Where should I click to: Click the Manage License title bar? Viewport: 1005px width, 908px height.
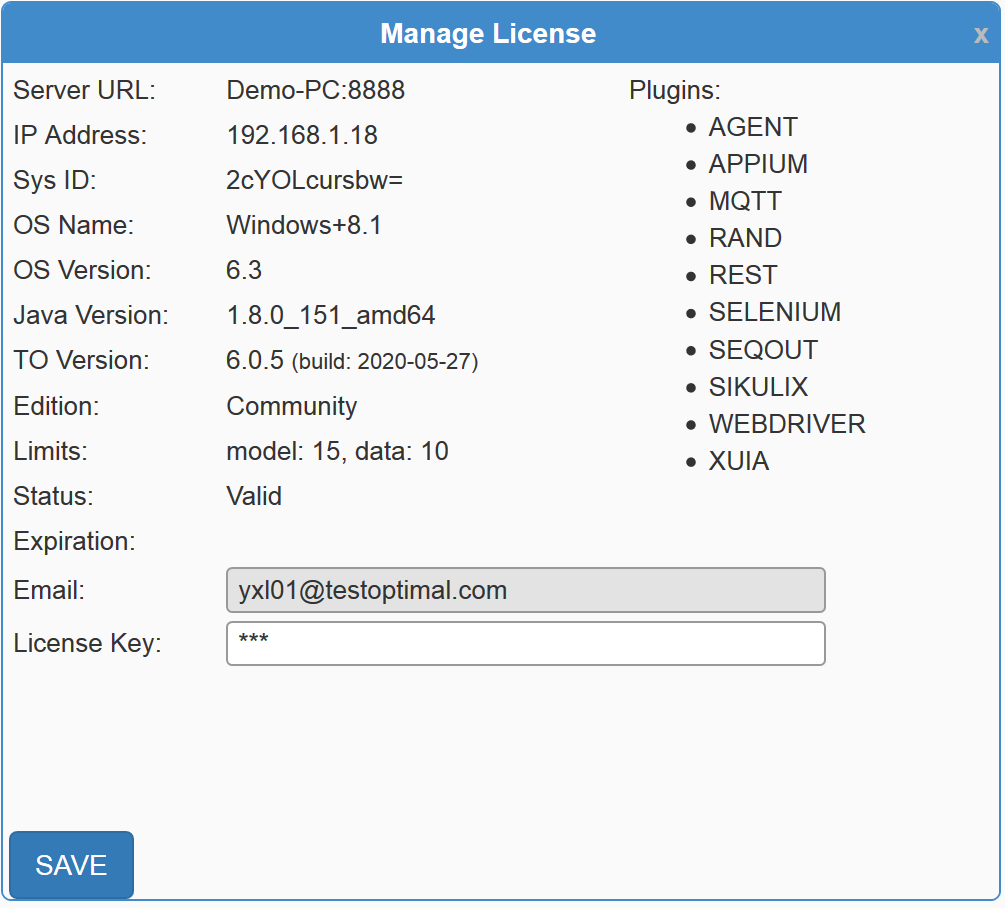tap(488, 34)
